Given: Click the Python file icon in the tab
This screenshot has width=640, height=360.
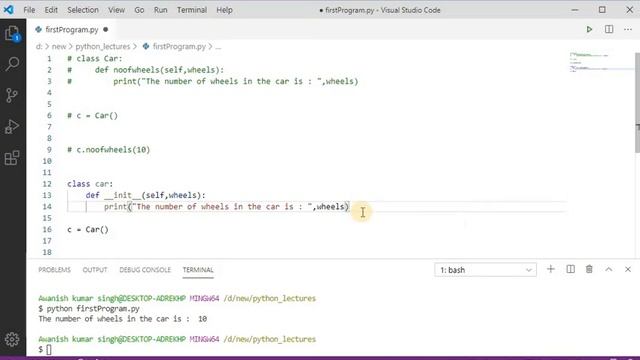Looking at the screenshot, I should 38,29.
